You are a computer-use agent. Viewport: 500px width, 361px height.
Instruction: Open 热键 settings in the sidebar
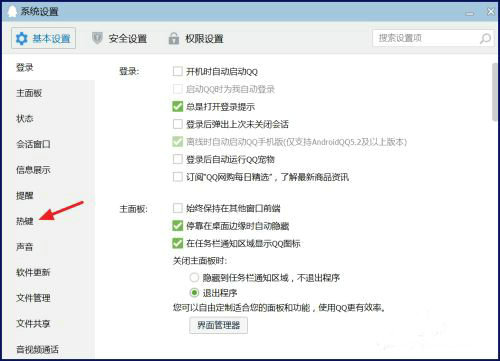pyautogui.click(x=49, y=221)
